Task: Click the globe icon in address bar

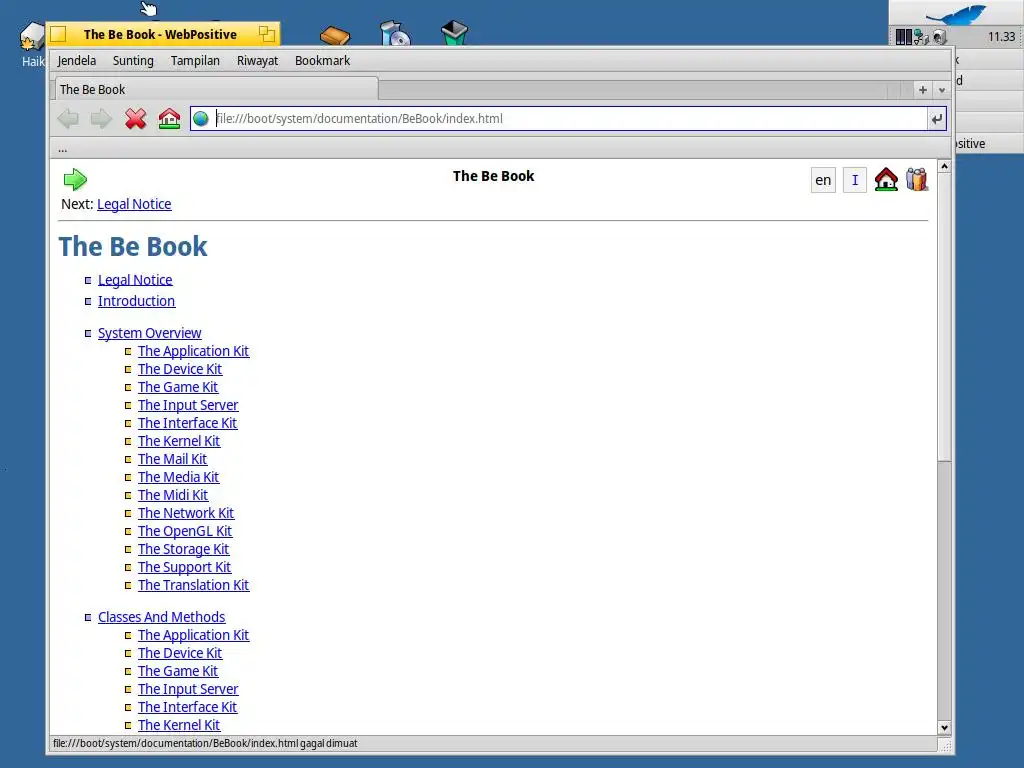Action: (x=200, y=119)
